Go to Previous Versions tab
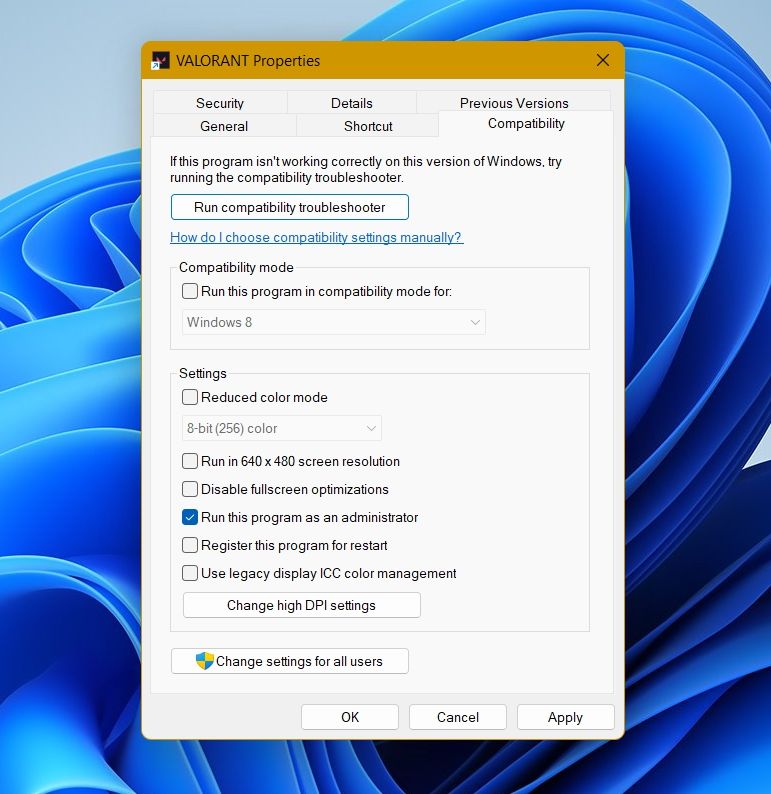Image resolution: width=771 pixels, height=794 pixels. point(513,103)
